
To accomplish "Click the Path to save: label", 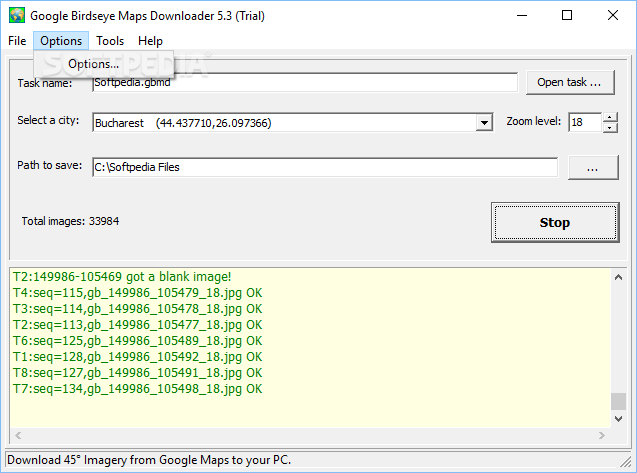I will [x=50, y=165].
